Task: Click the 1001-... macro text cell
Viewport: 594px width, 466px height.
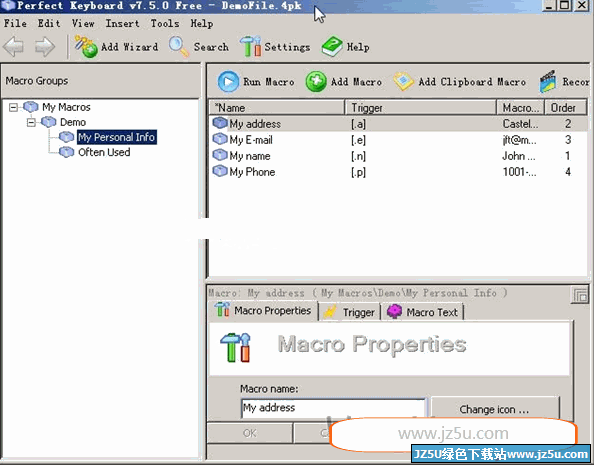Action: [519, 172]
